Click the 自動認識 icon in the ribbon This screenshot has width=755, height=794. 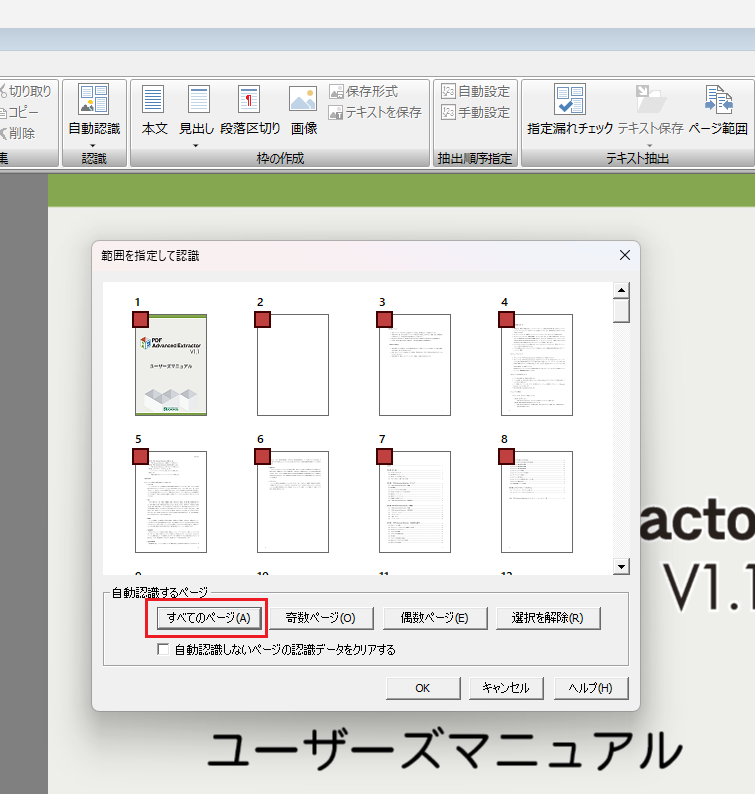[x=94, y=100]
